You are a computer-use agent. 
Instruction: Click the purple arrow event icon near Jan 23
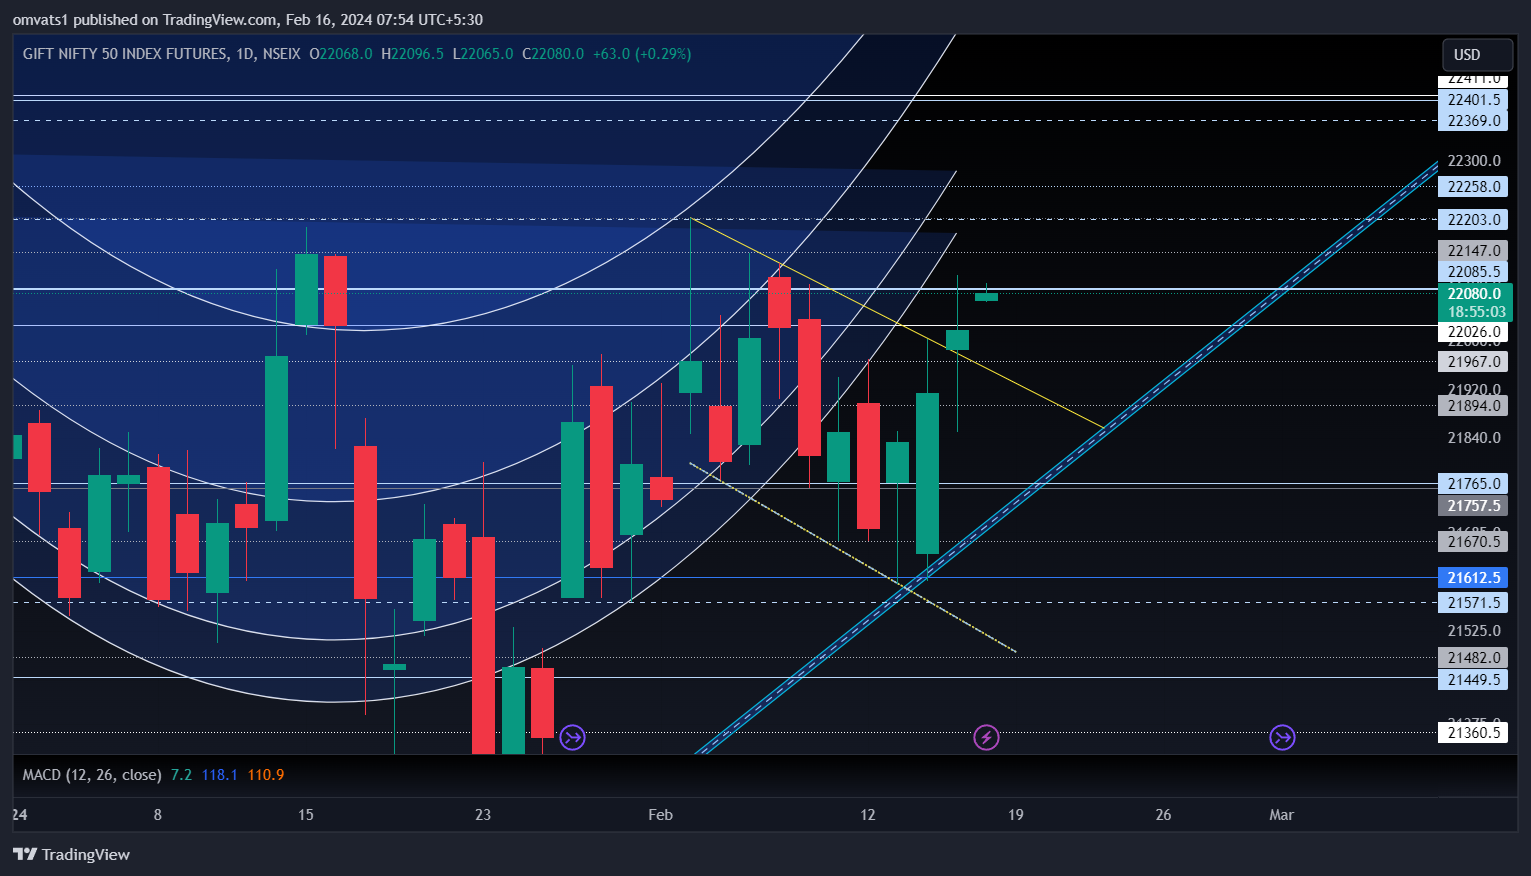point(573,738)
